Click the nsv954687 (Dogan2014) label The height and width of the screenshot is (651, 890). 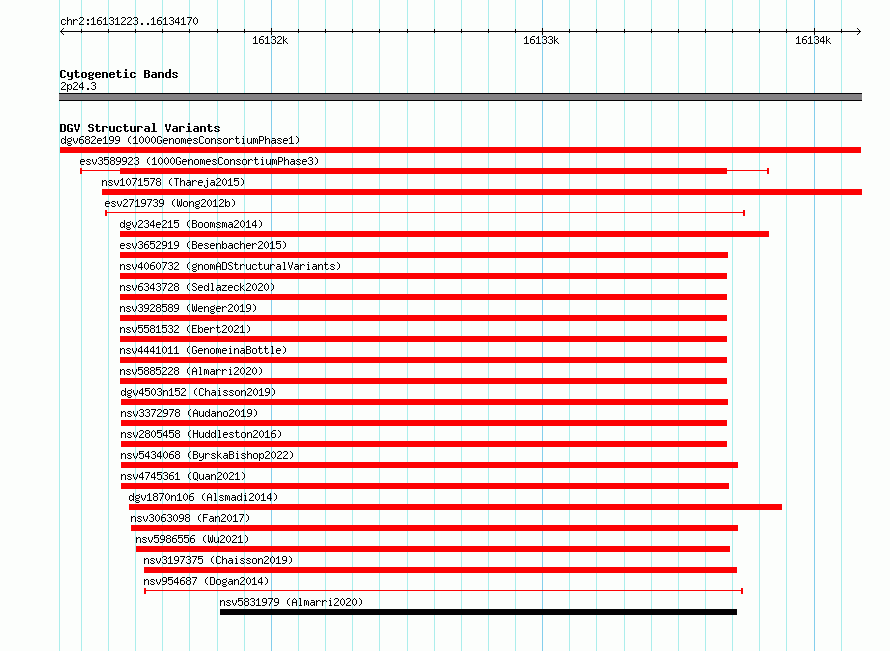point(206,581)
